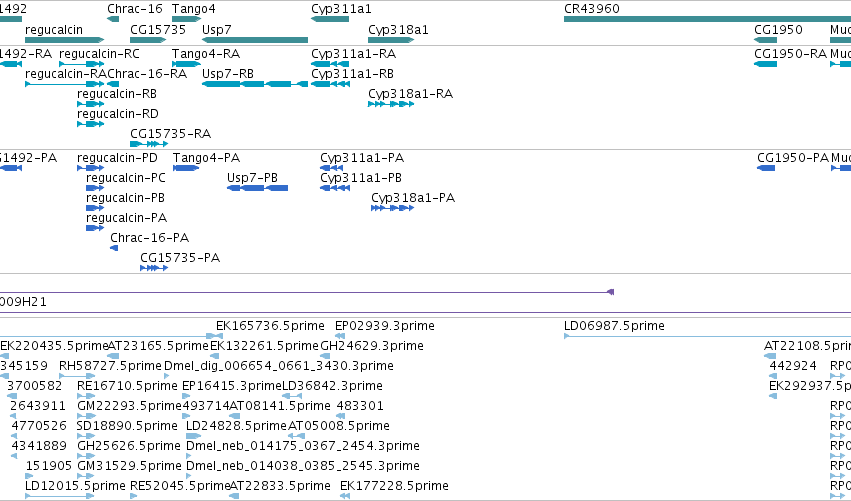Click EST GM22293.5prime

(x=129, y=406)
